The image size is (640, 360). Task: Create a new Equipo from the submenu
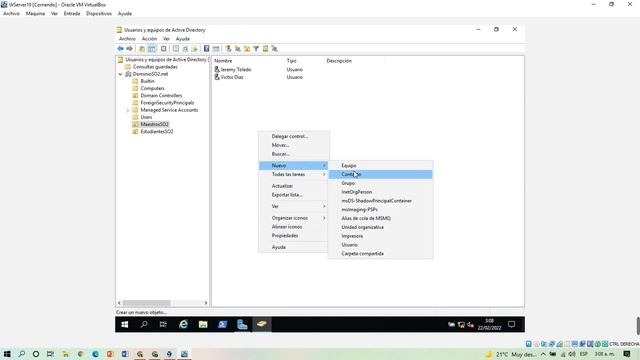coord(380,166)
